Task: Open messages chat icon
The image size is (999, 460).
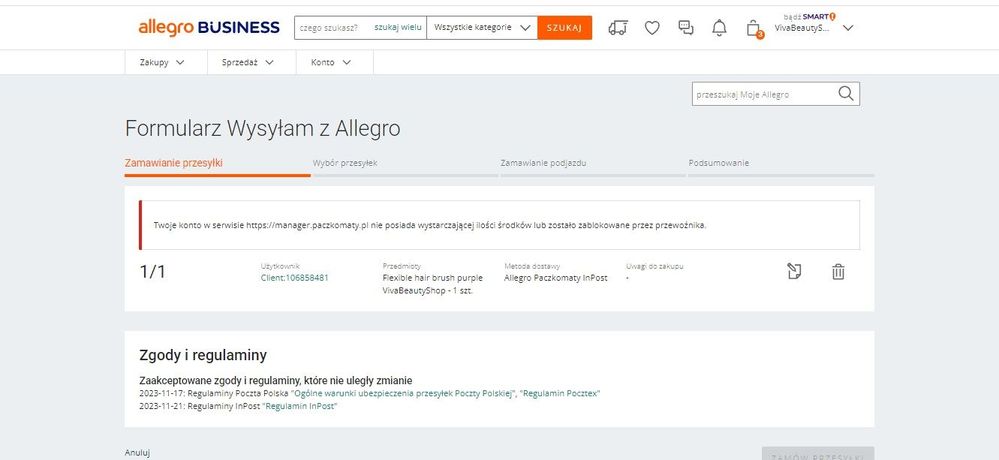Action: coord(686,28)
